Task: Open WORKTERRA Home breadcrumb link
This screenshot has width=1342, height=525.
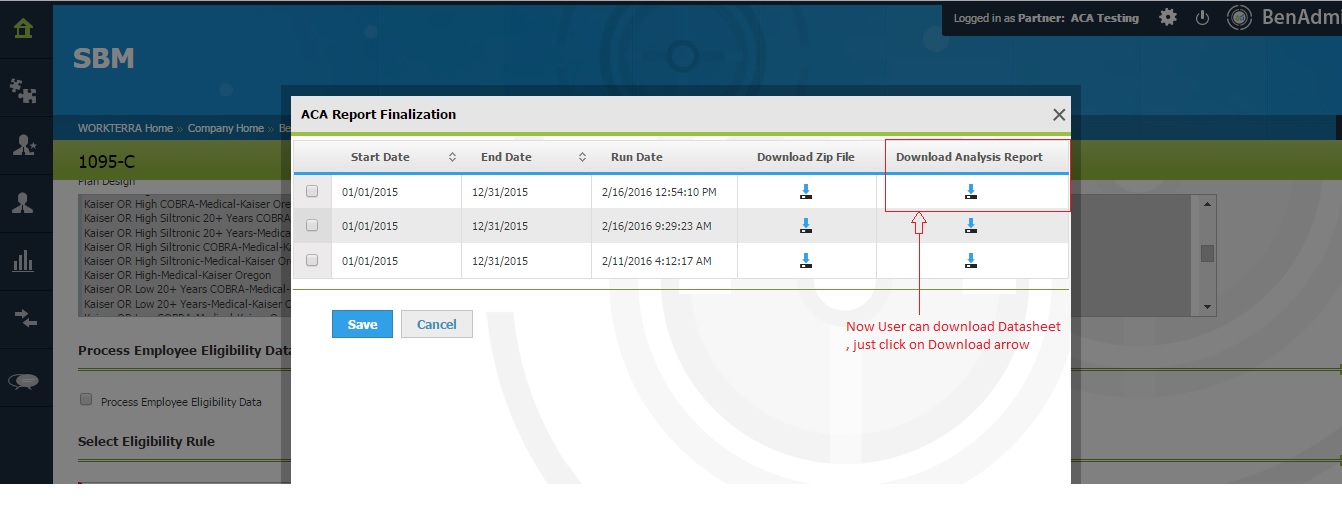Action: point(125,128)
